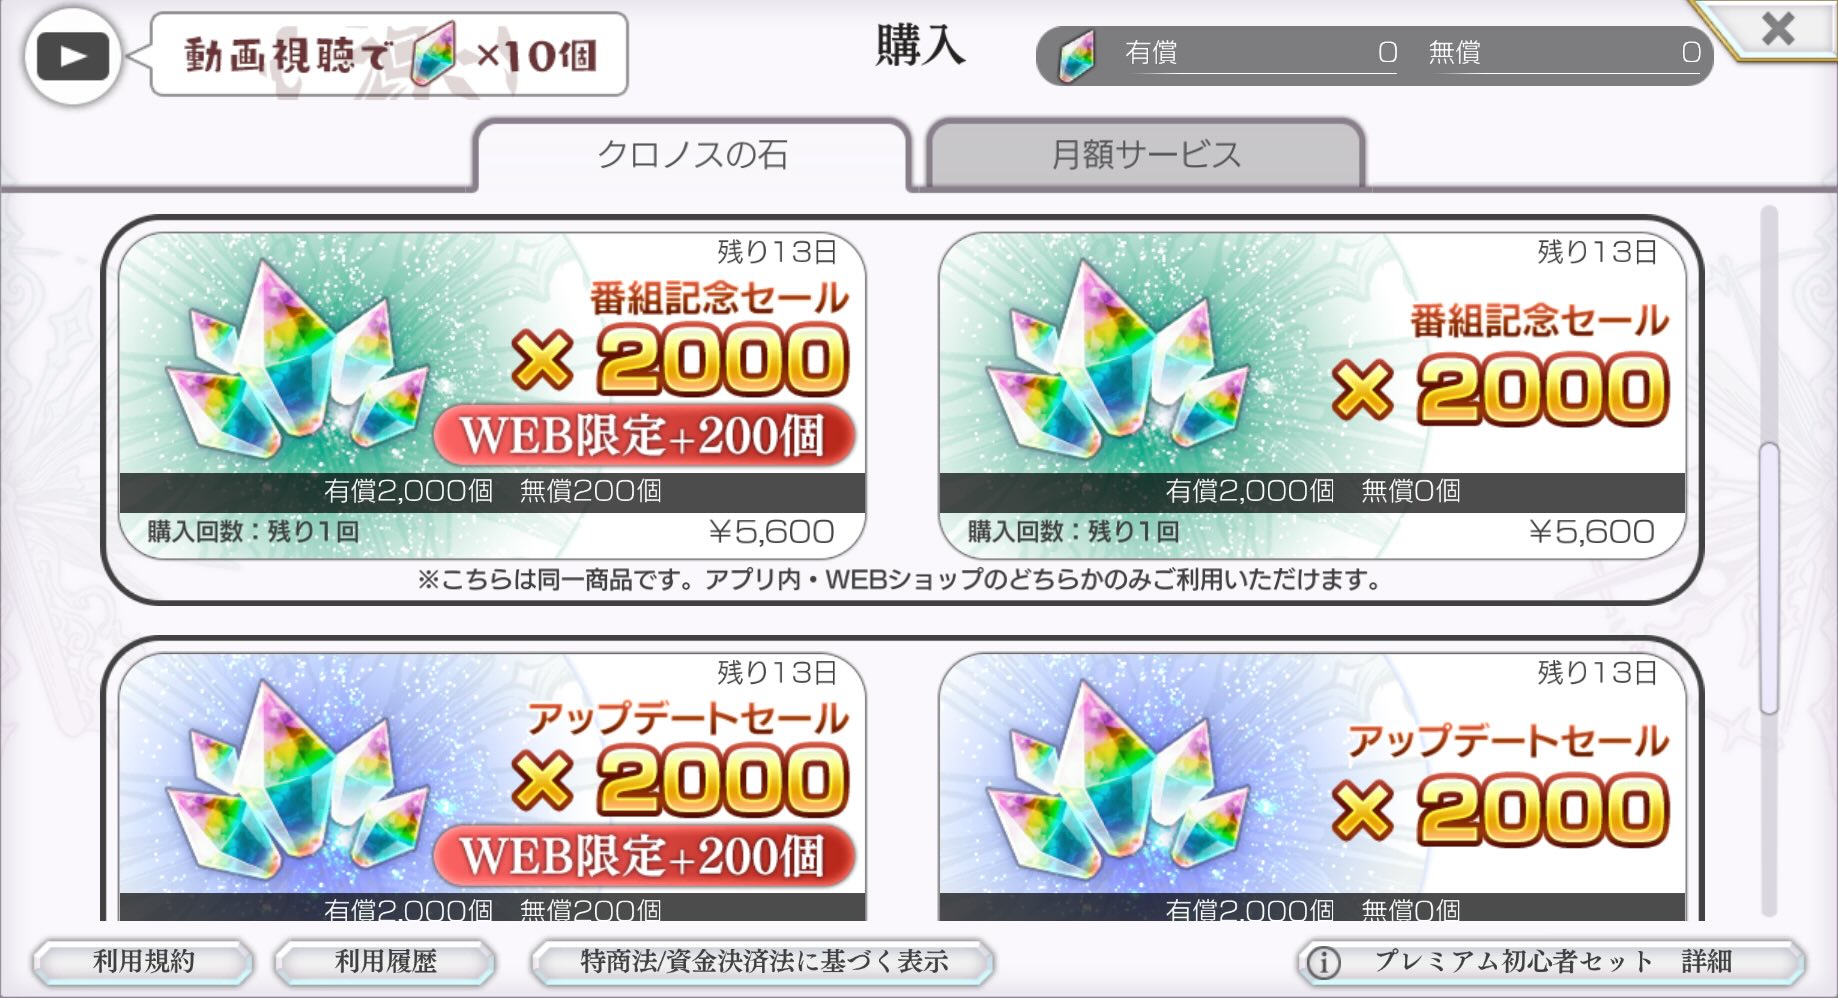Open 利用履歴 usage history
Image resolution: width=1838 pixels, height=998 pixels.
(x=385, y=962)
